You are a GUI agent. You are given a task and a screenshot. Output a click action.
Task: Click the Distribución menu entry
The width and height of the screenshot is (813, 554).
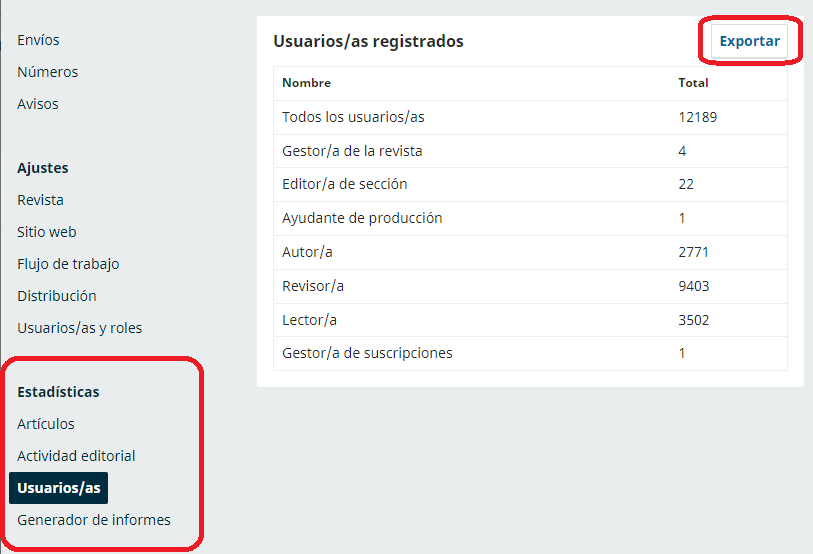tap(57, 296)
